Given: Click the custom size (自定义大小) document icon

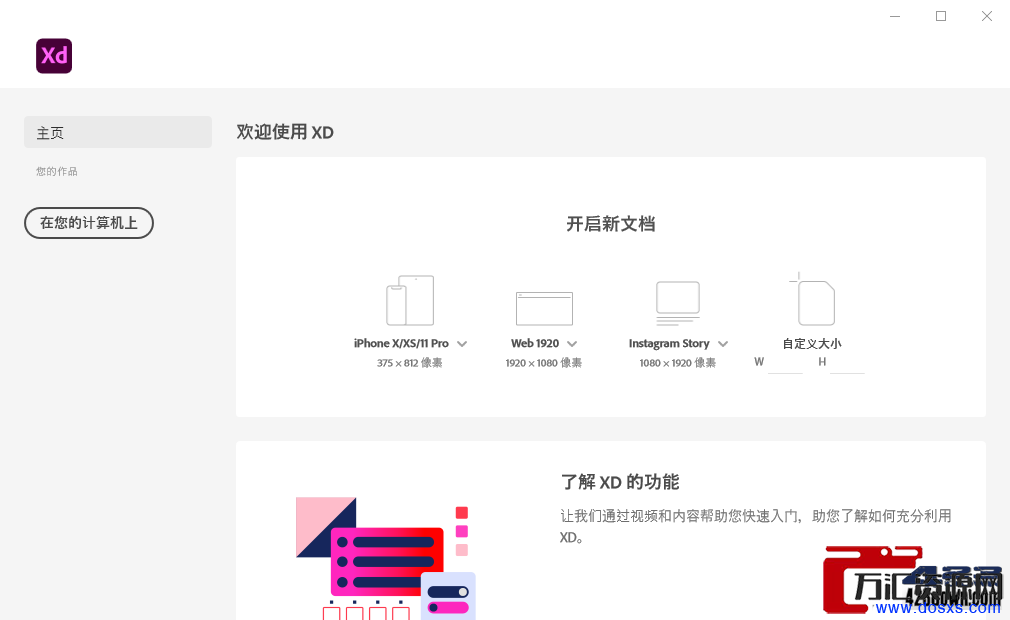Looking at the screenshot, I should [813, 299].
